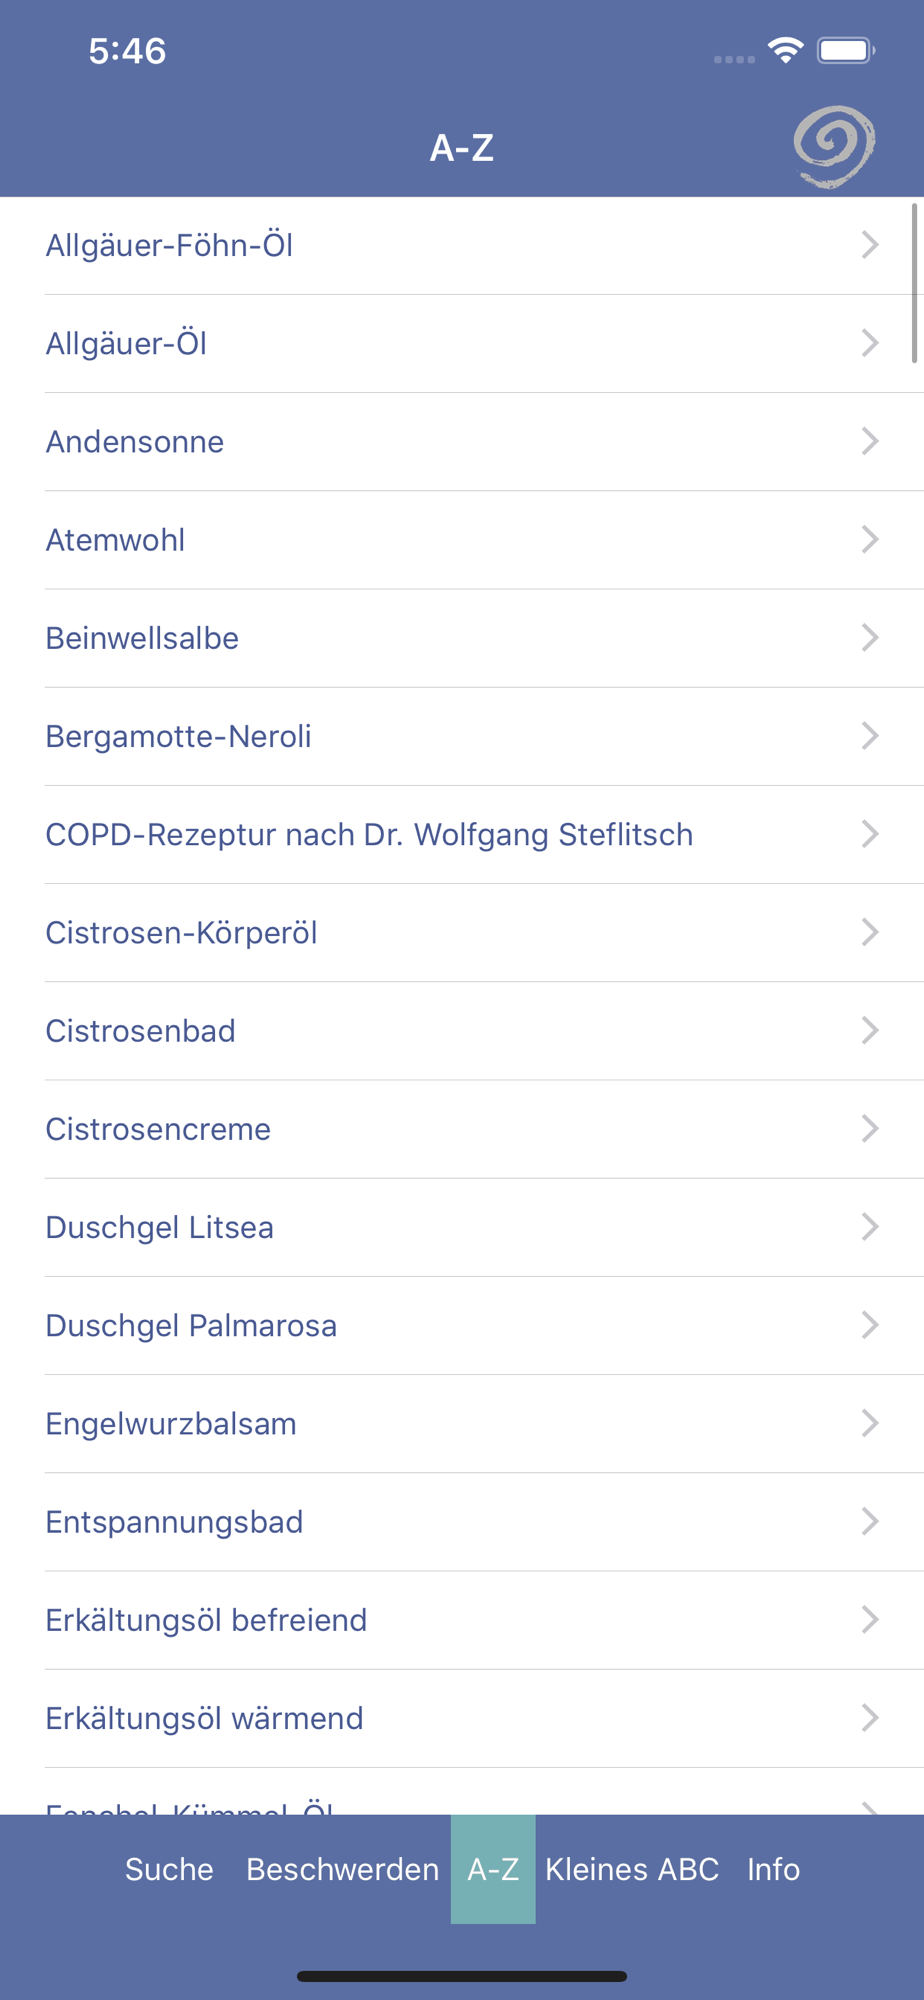The height and width of the screenshot is (2000, 924).
Task: Tap the home indicator bar
Action: tap(462, 1976)
